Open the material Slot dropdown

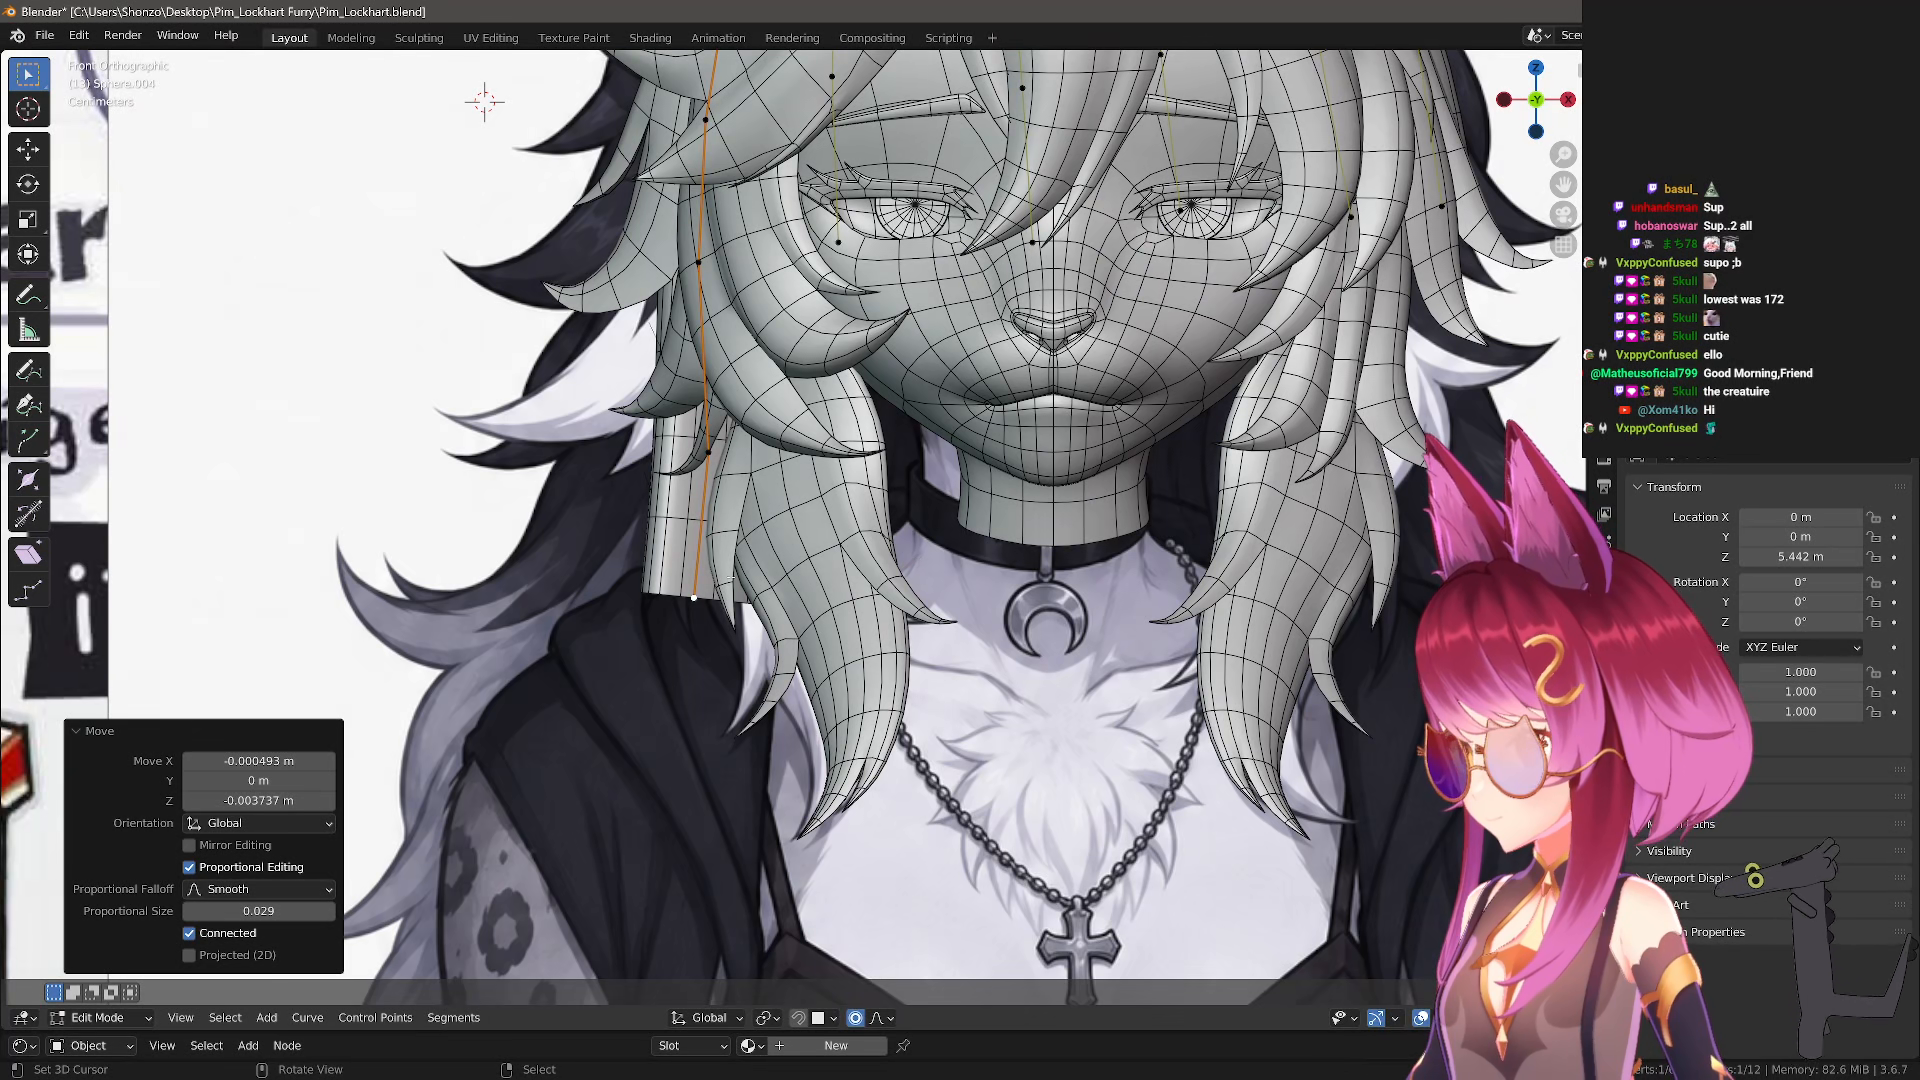(691, 1046)
